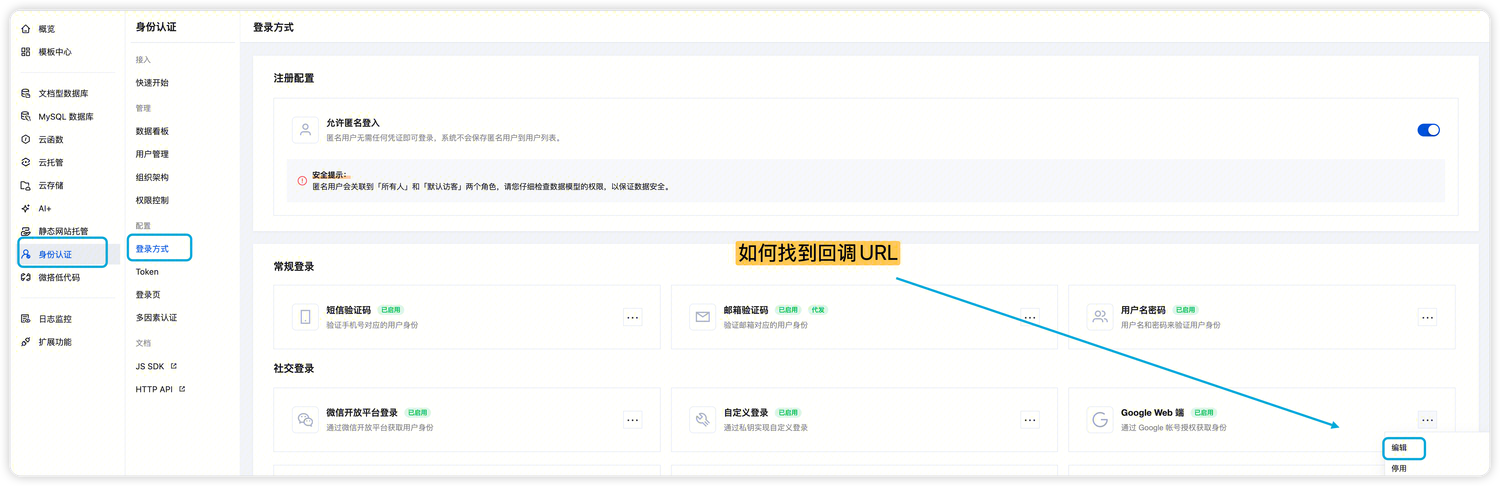Viewport: 1500px width, 486px height.
Task: Open the more menu on 短信验证码 card
Action: coord(632,317)
